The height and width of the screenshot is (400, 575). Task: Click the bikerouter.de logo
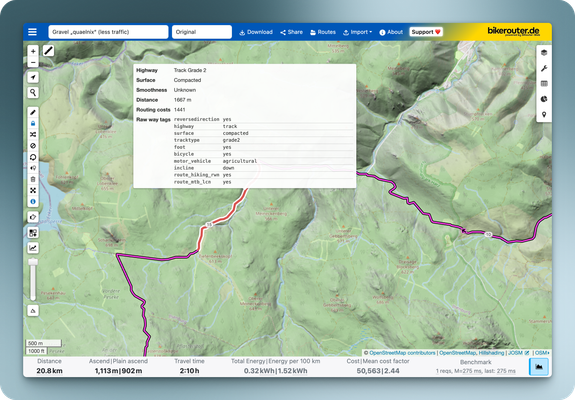(x=513, y=32)
